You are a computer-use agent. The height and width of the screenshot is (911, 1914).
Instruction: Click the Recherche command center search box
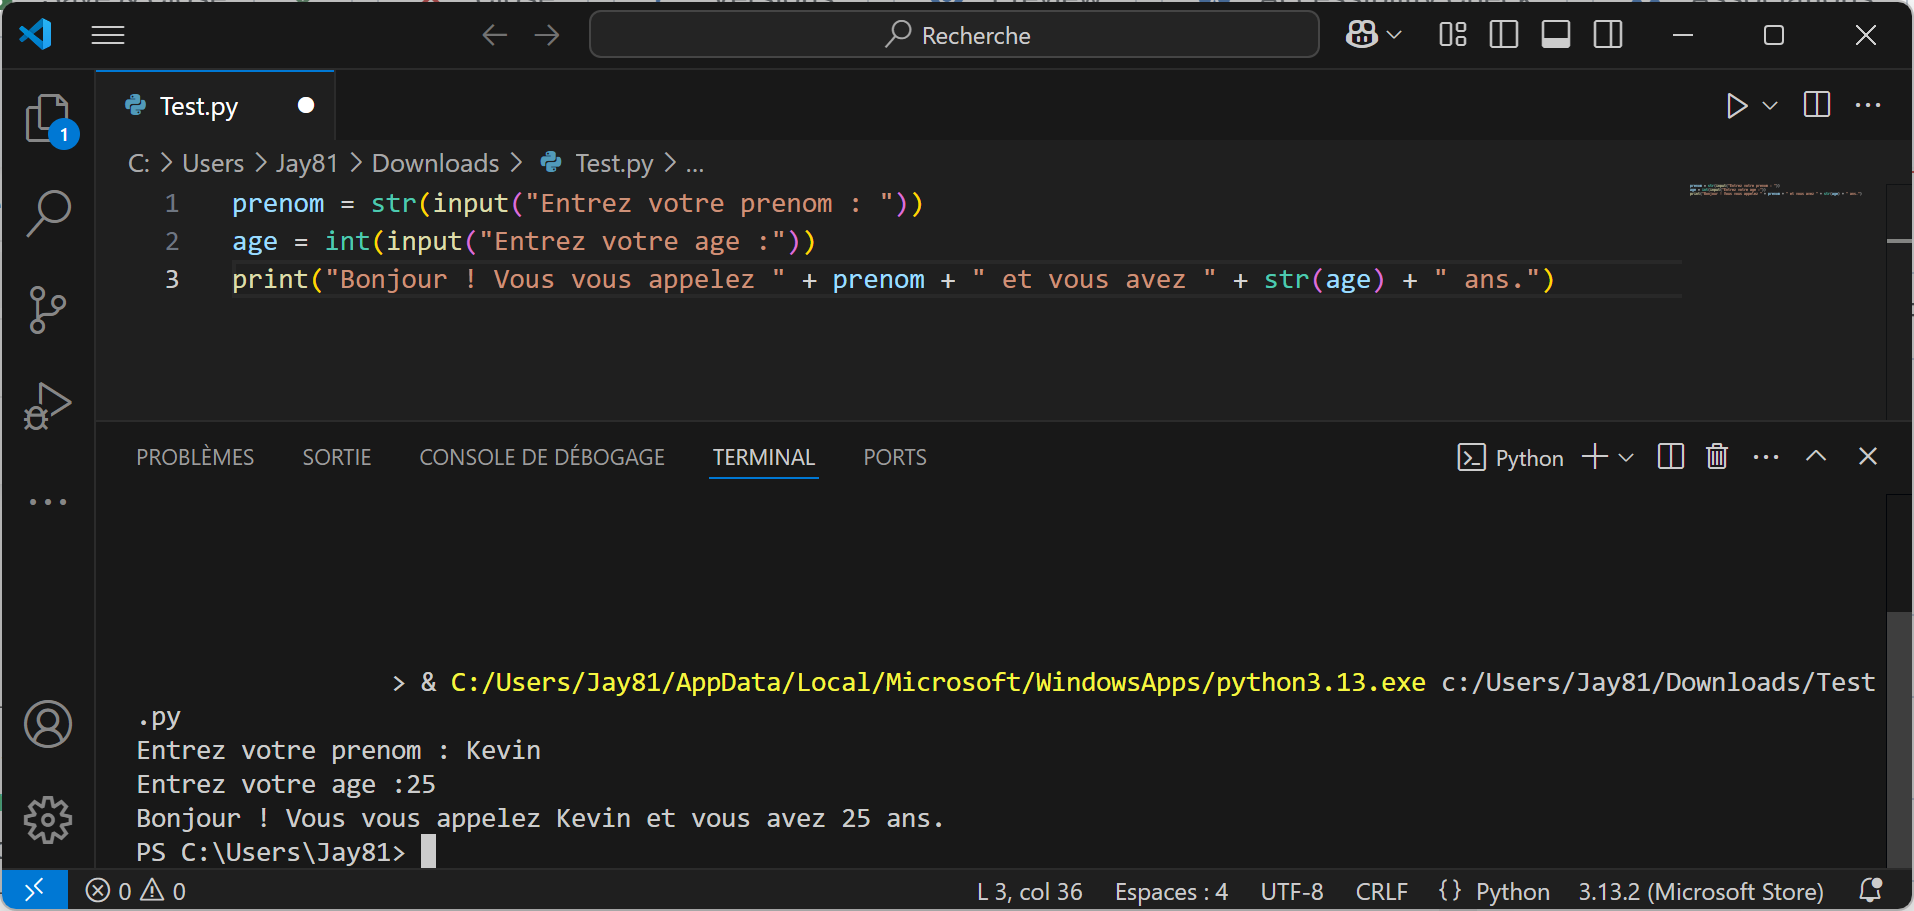[954, 35]
